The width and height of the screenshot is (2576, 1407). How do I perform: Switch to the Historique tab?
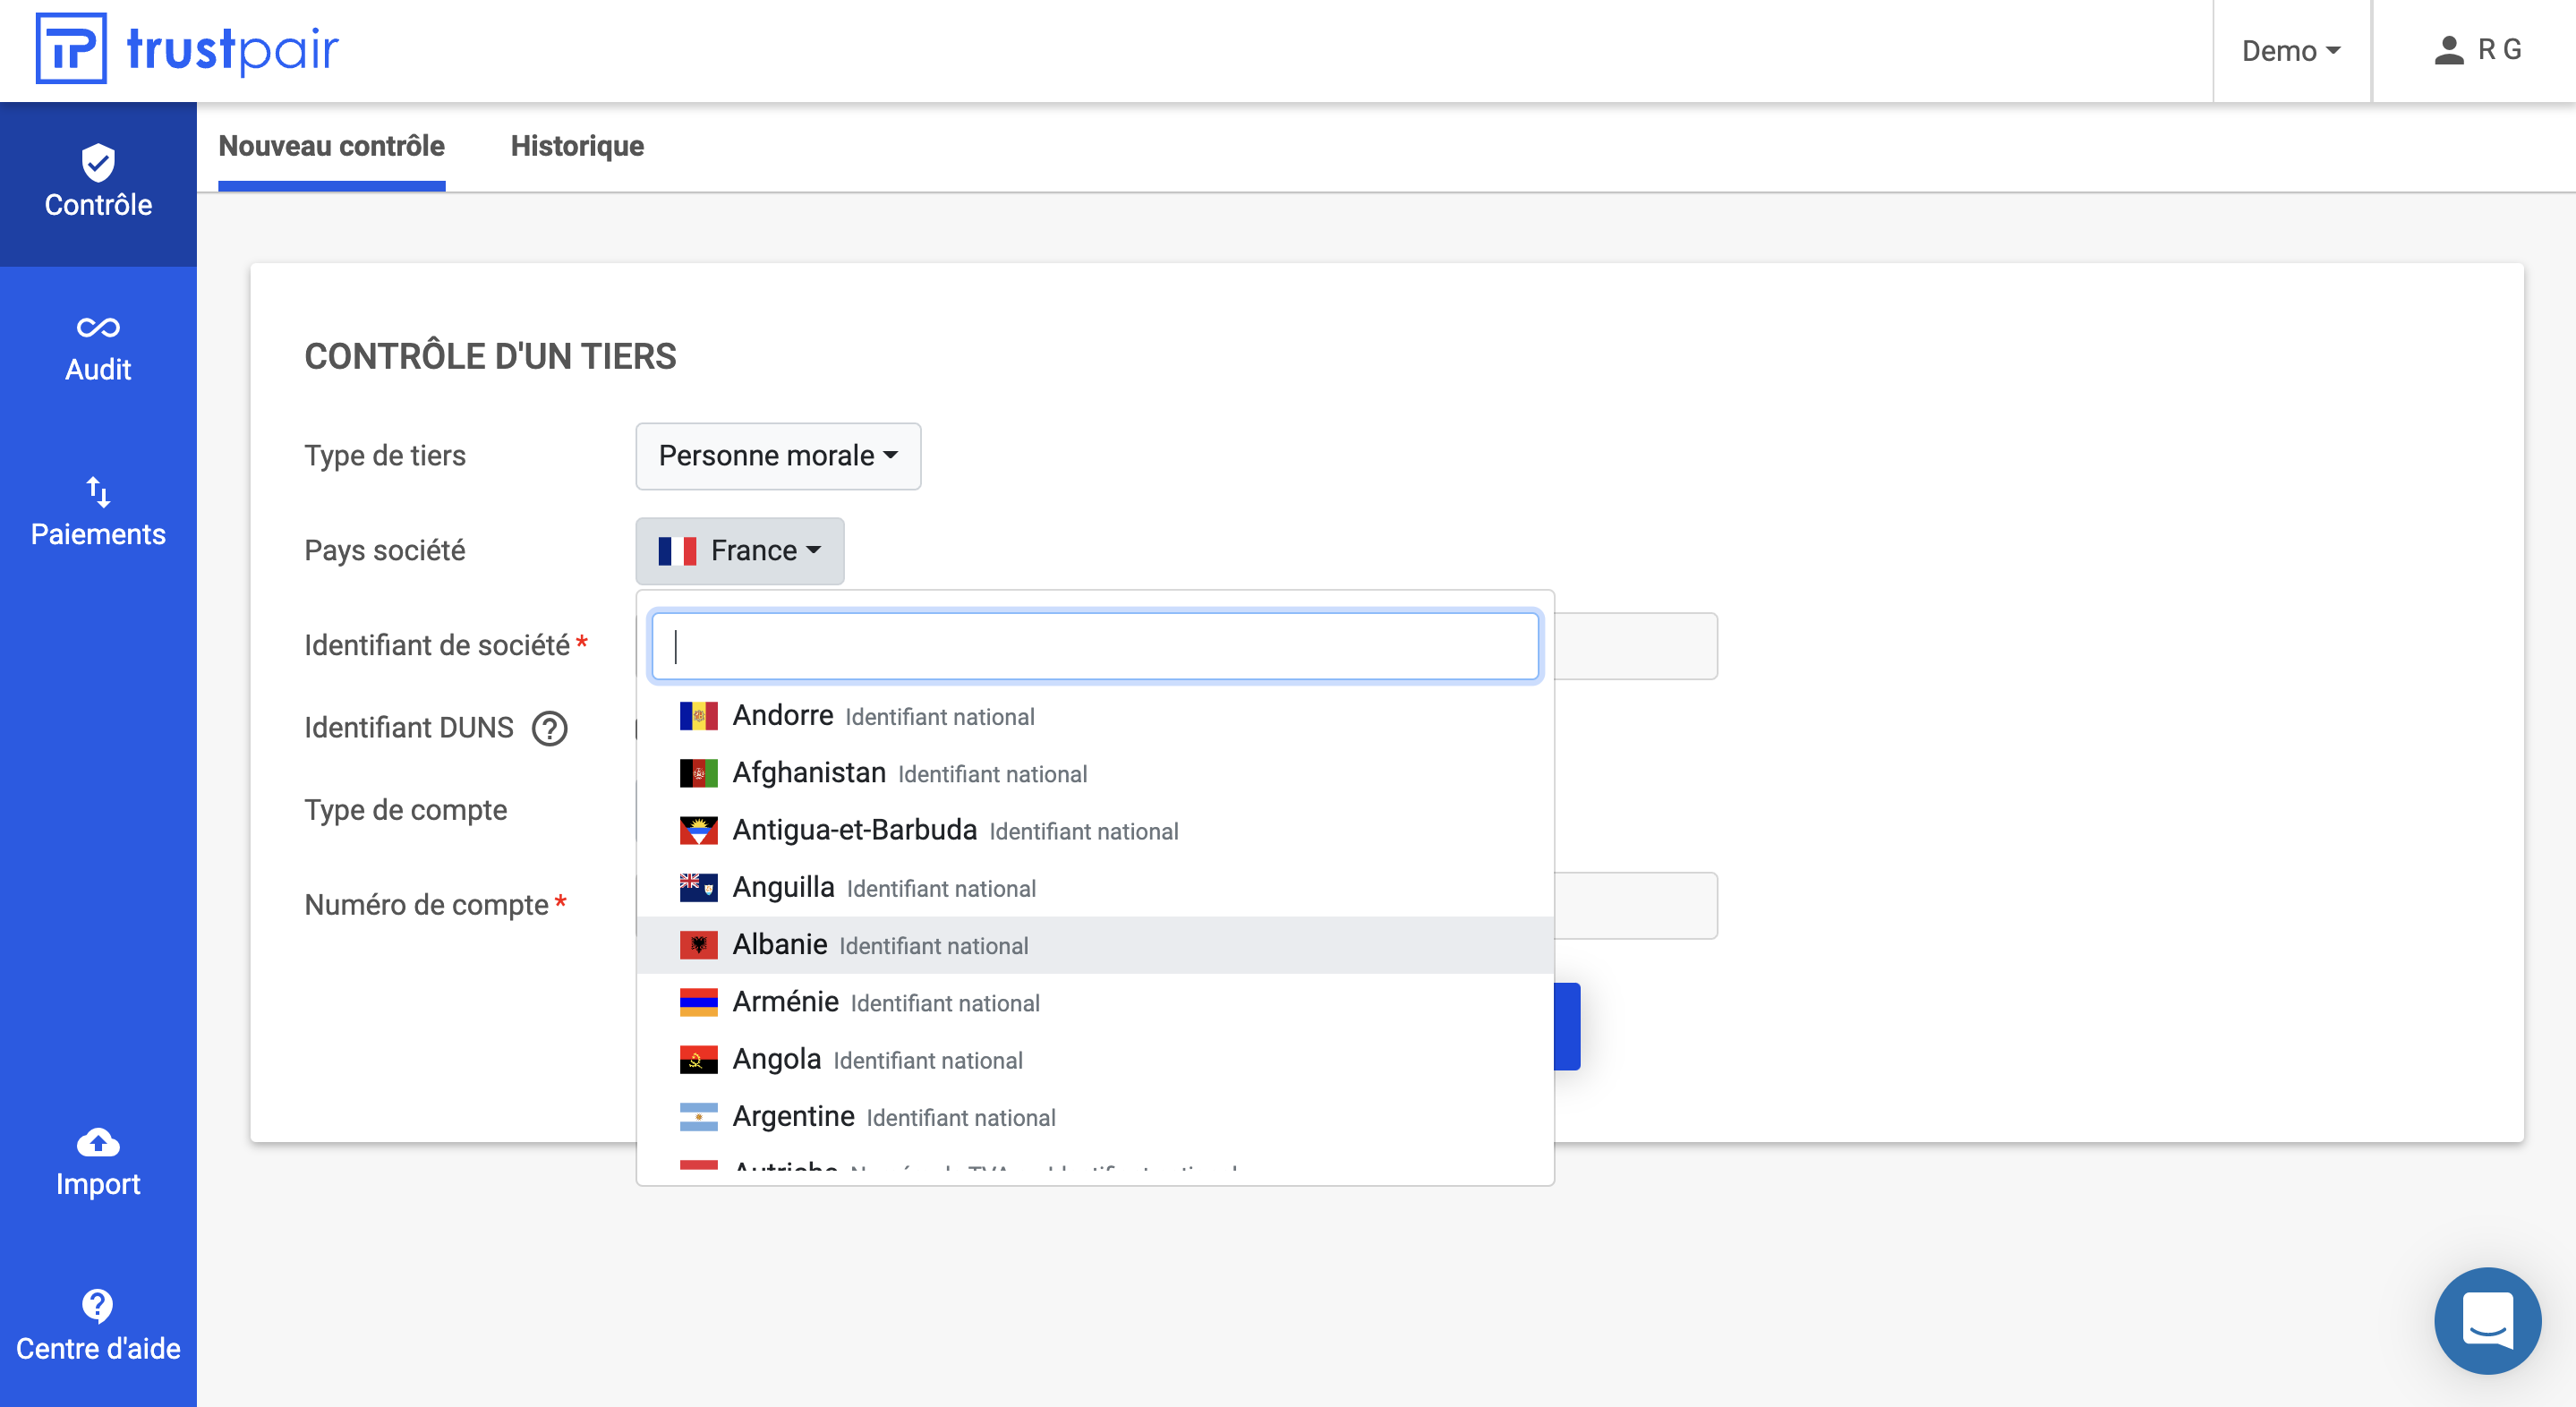click(x=577, y=146)
